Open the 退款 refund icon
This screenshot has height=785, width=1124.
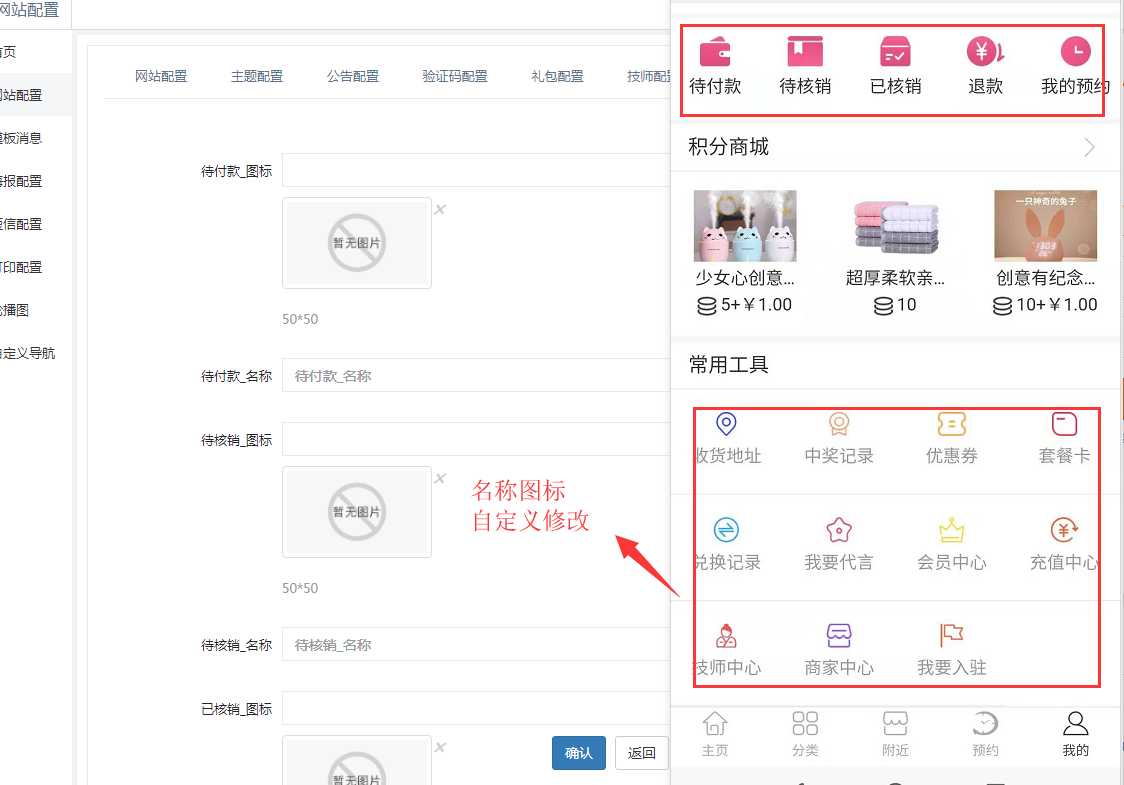point(985,52)
